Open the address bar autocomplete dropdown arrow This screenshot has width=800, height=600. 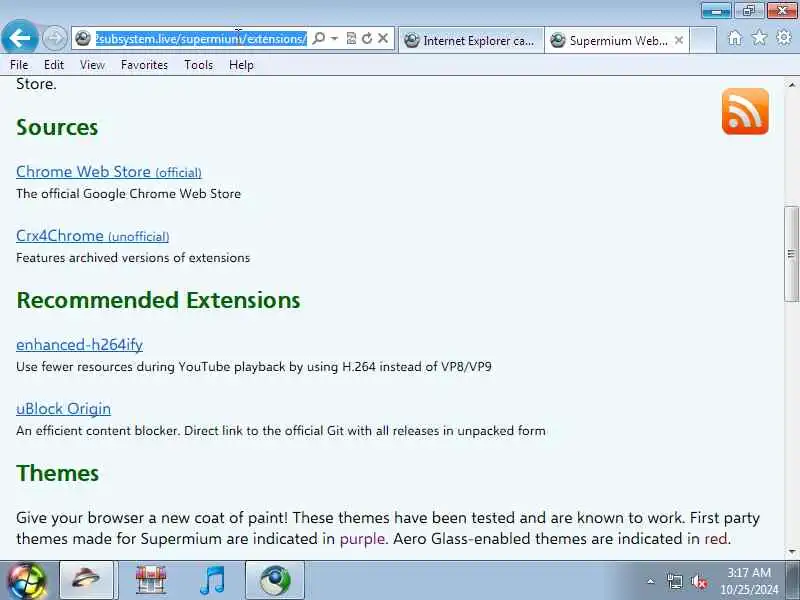(x=334, y=38)
